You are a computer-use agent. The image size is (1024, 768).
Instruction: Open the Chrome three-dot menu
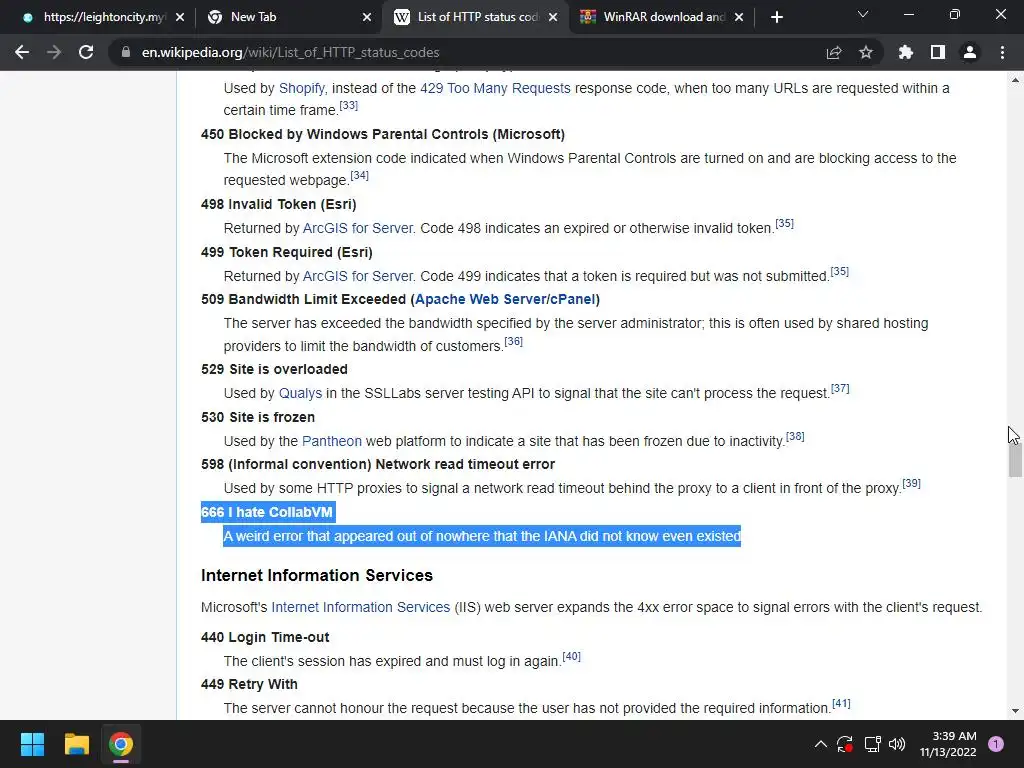(1002, 52)
